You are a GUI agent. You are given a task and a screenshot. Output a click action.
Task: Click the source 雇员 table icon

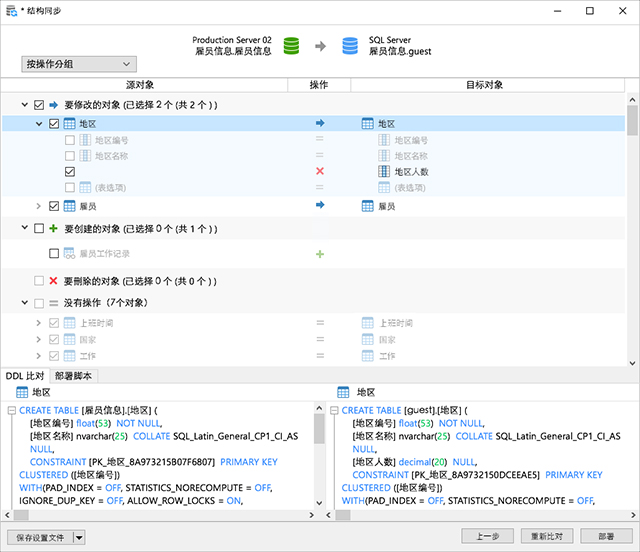(69, 206)
